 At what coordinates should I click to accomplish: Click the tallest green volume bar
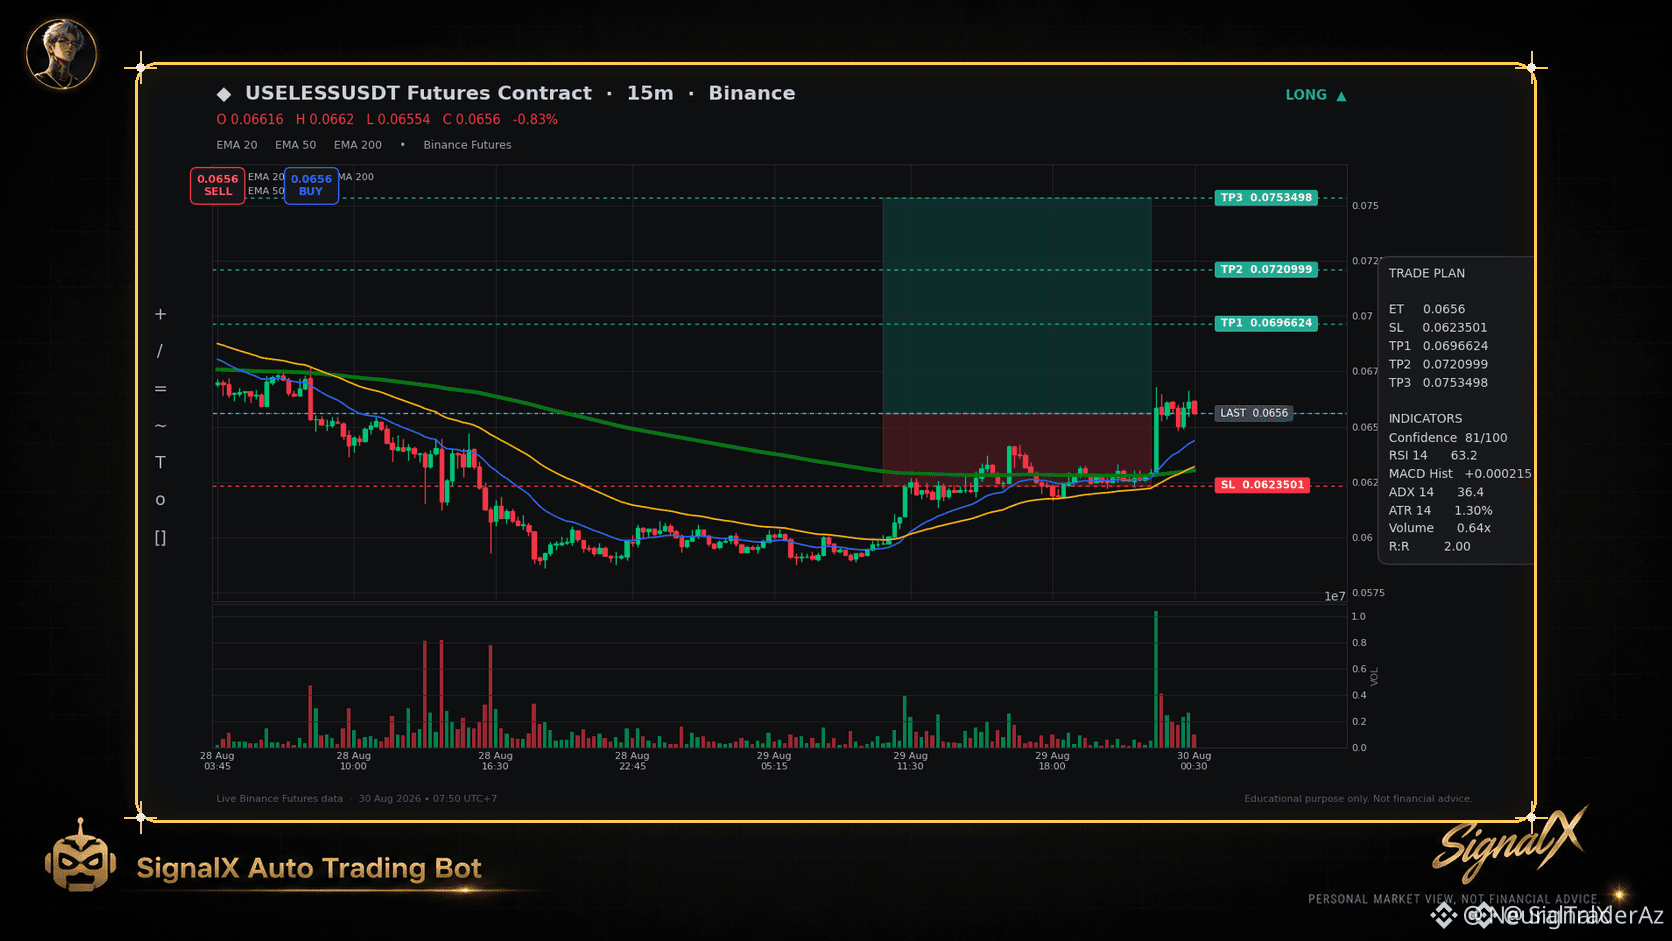click(x=1156, y=679)
